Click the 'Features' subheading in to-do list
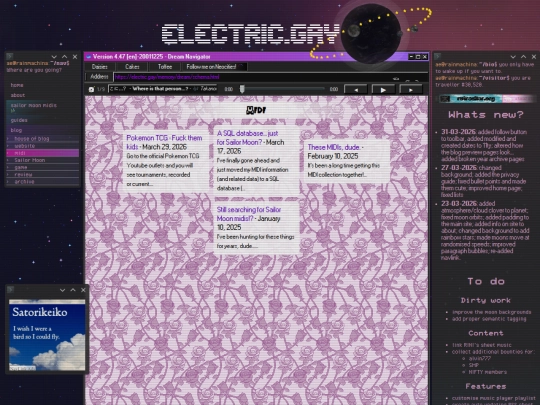This screenshot has width=540, height=405. click(486, 386)
